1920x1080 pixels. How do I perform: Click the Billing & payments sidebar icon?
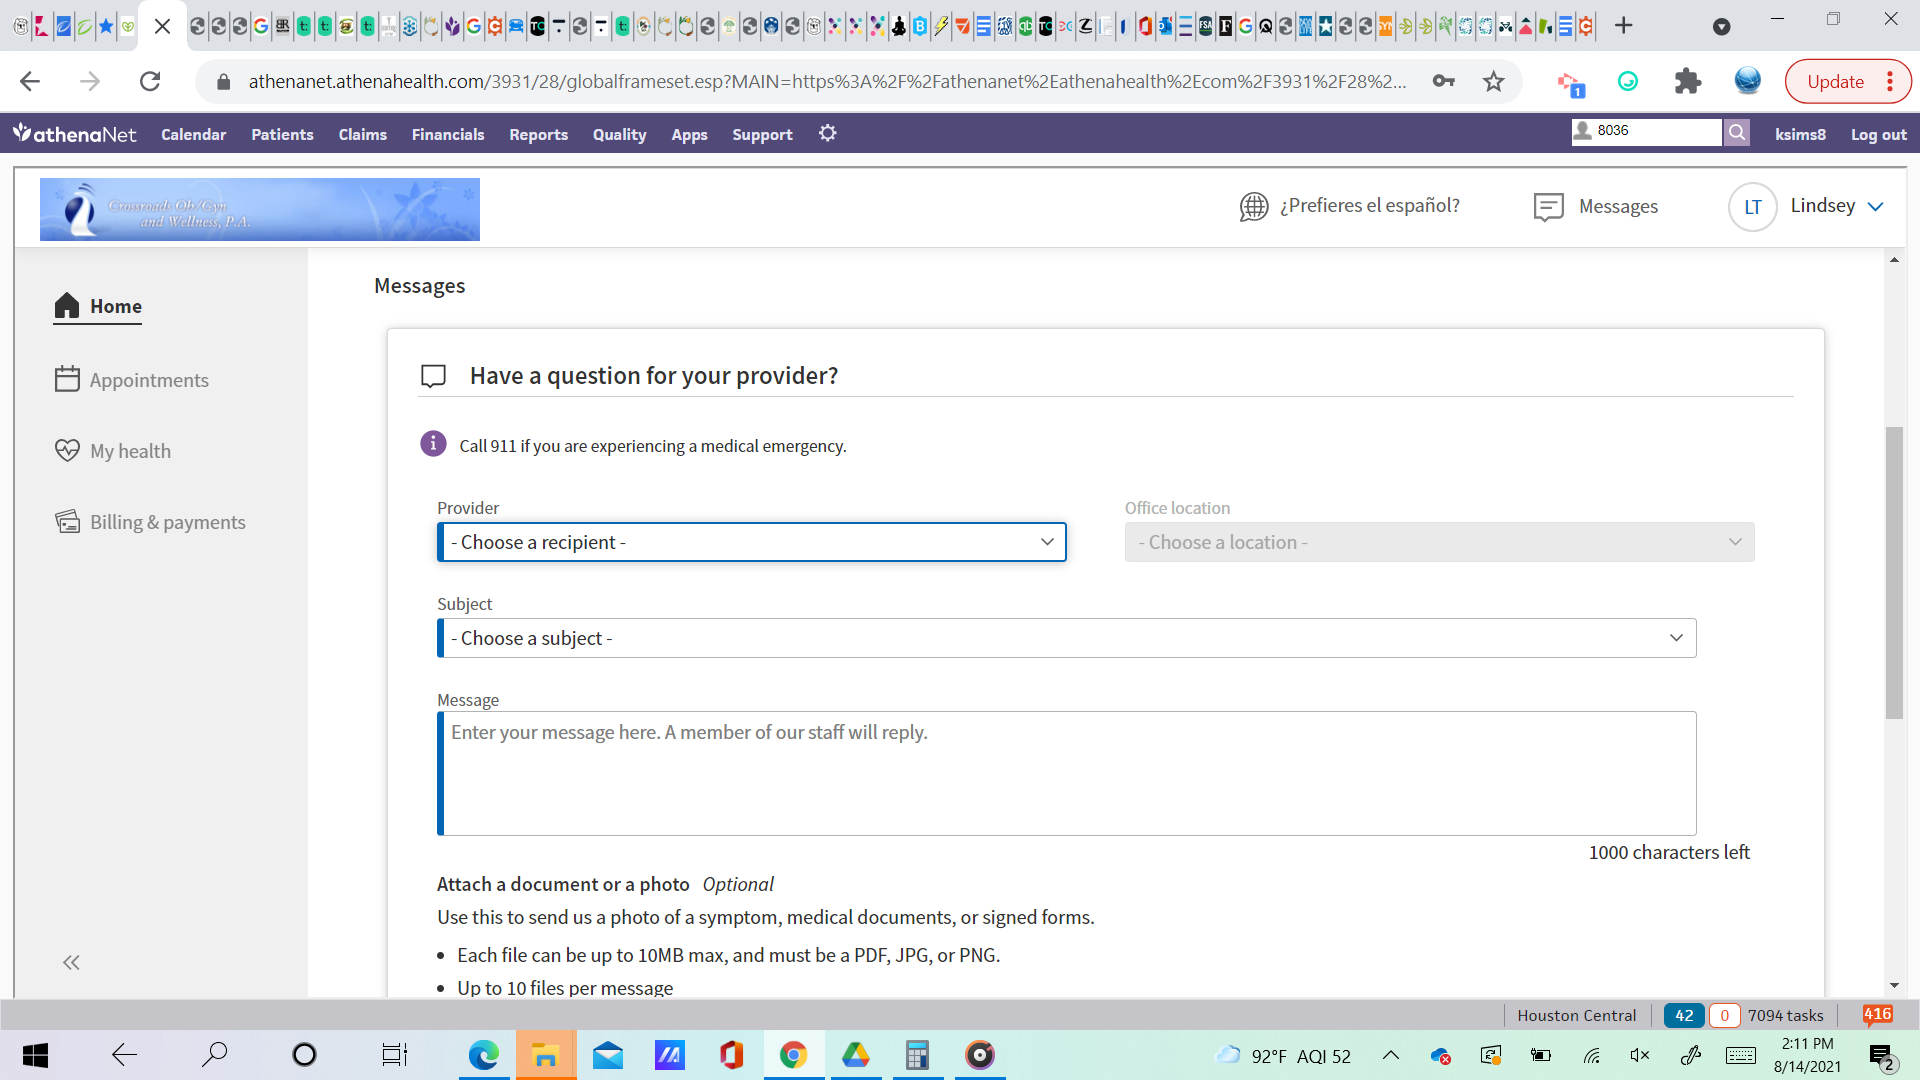pos(67,522)
